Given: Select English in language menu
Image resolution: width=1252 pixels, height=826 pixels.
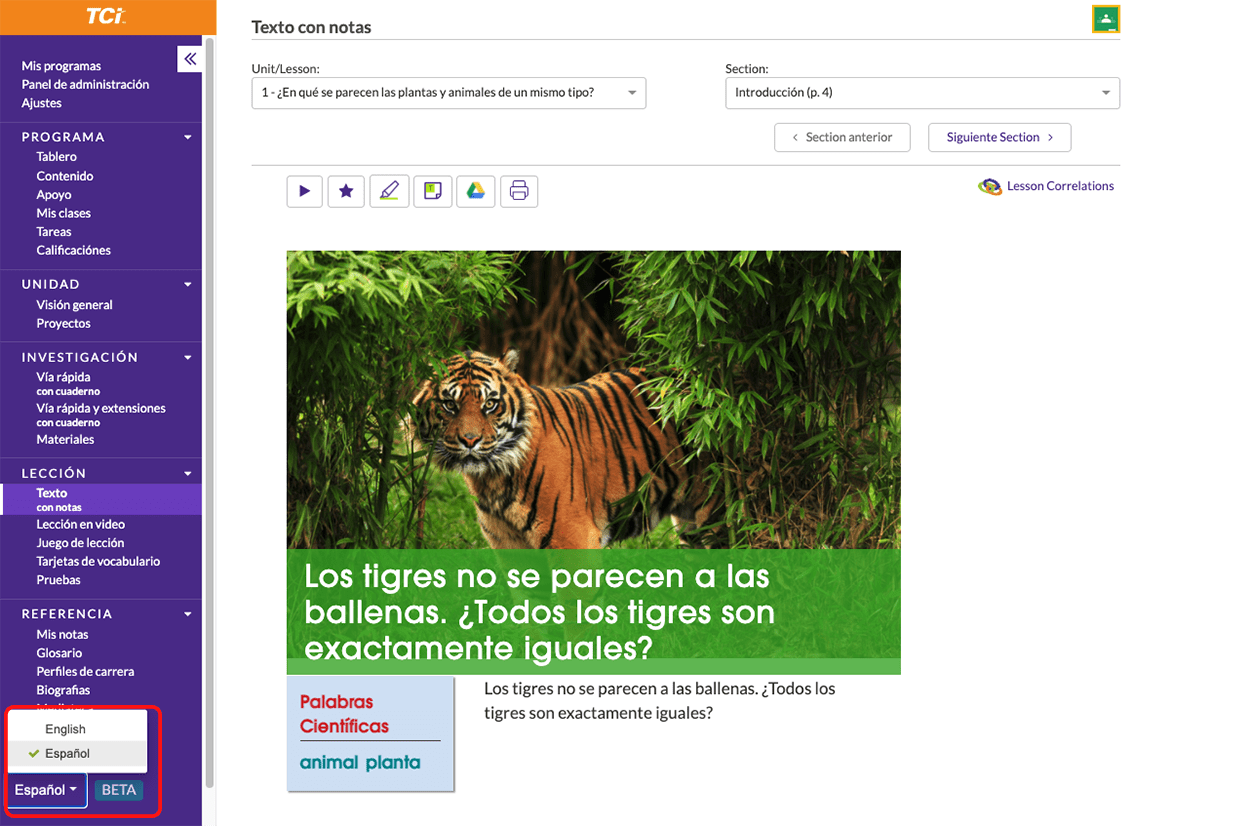Looking at the screenshot, I should [66, 729].
